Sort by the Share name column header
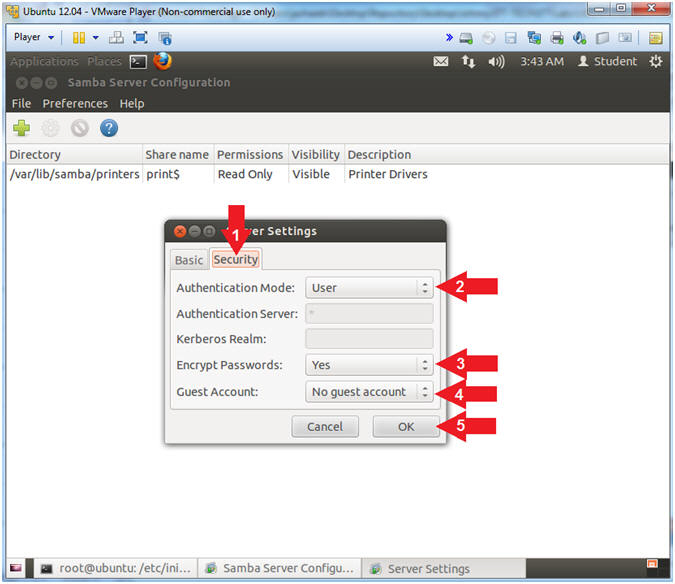The height and width of the screenshot is (584, 675). click(x=177, y=154)
